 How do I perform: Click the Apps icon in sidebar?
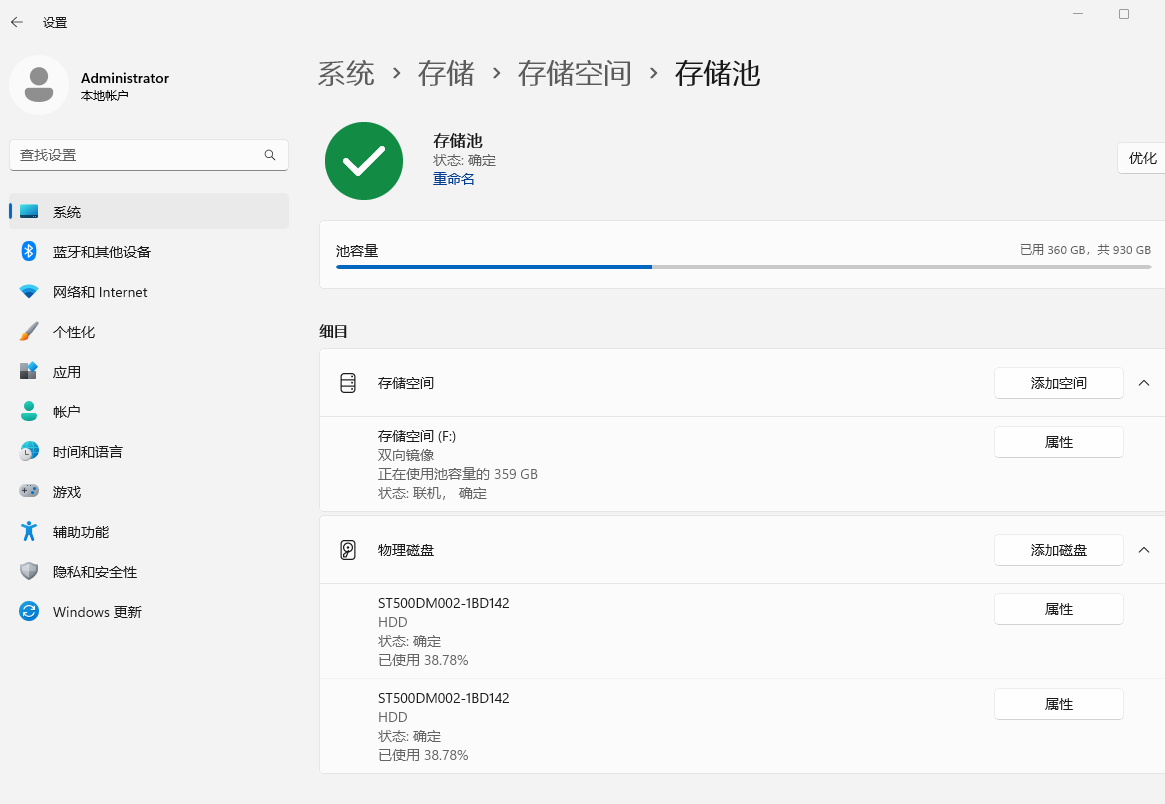tap(29, 370)
